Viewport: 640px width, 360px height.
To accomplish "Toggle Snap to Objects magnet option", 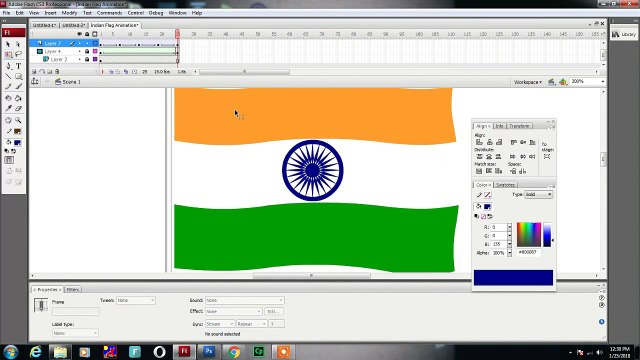I will (x=9, y=160).
